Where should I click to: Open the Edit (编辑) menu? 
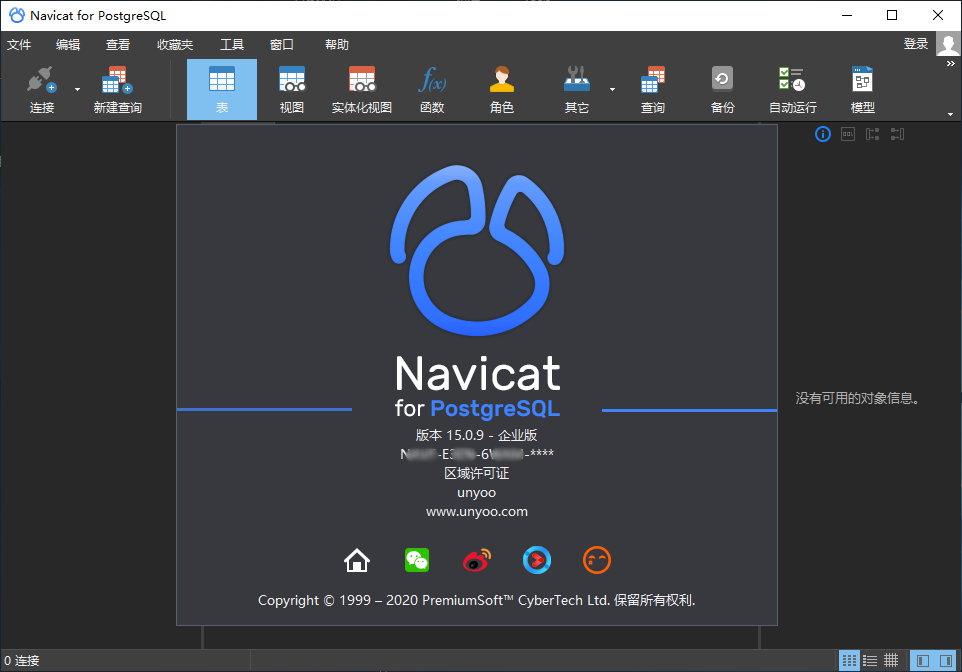[x=67, y=45]
